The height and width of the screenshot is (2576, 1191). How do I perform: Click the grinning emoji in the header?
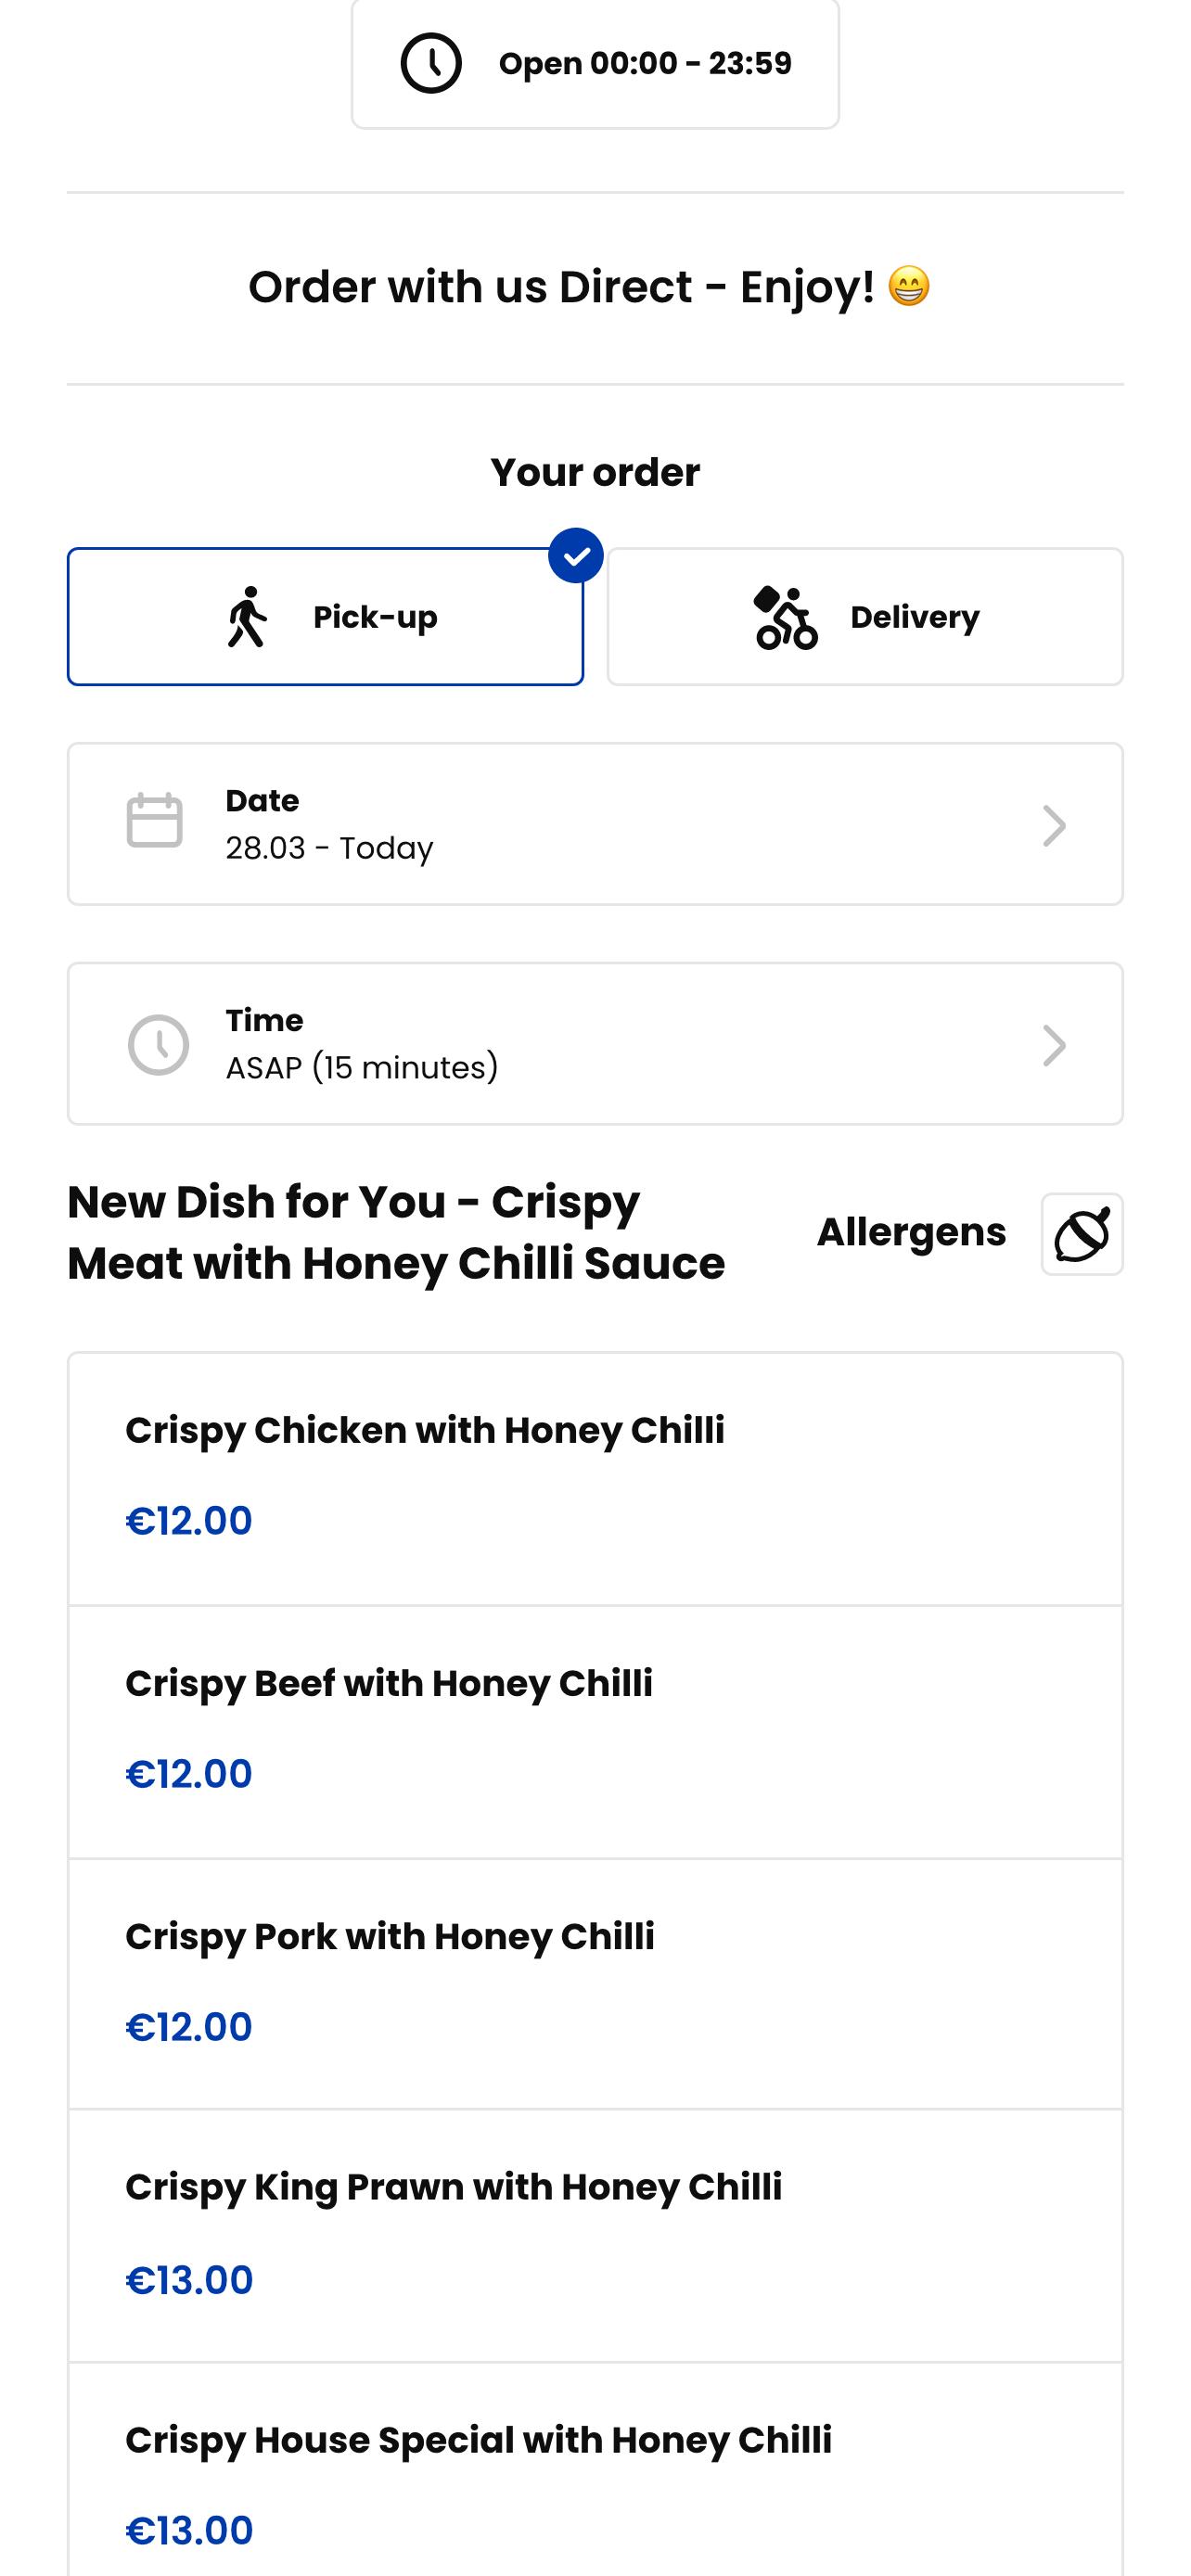tap(909, 287)
